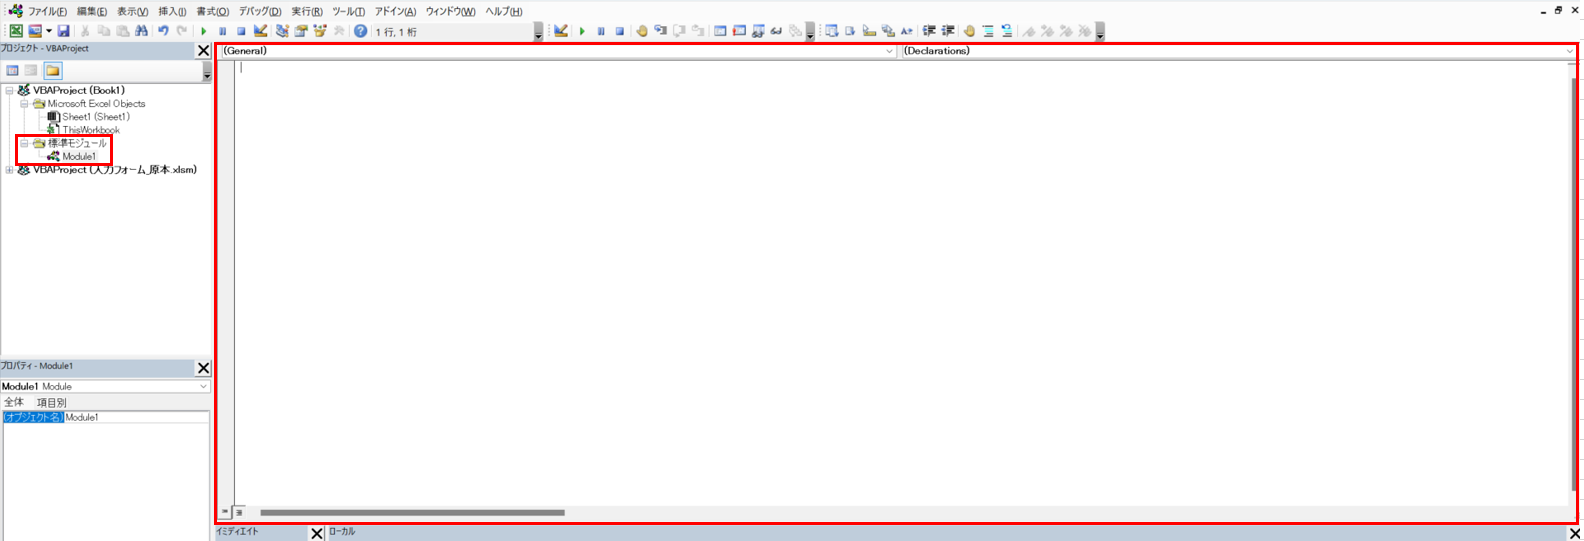The height and width of the screenshot is (541, 1584).
Task: Switch to Full Module View at code window bottom
Action: click(x=239, y=512)
